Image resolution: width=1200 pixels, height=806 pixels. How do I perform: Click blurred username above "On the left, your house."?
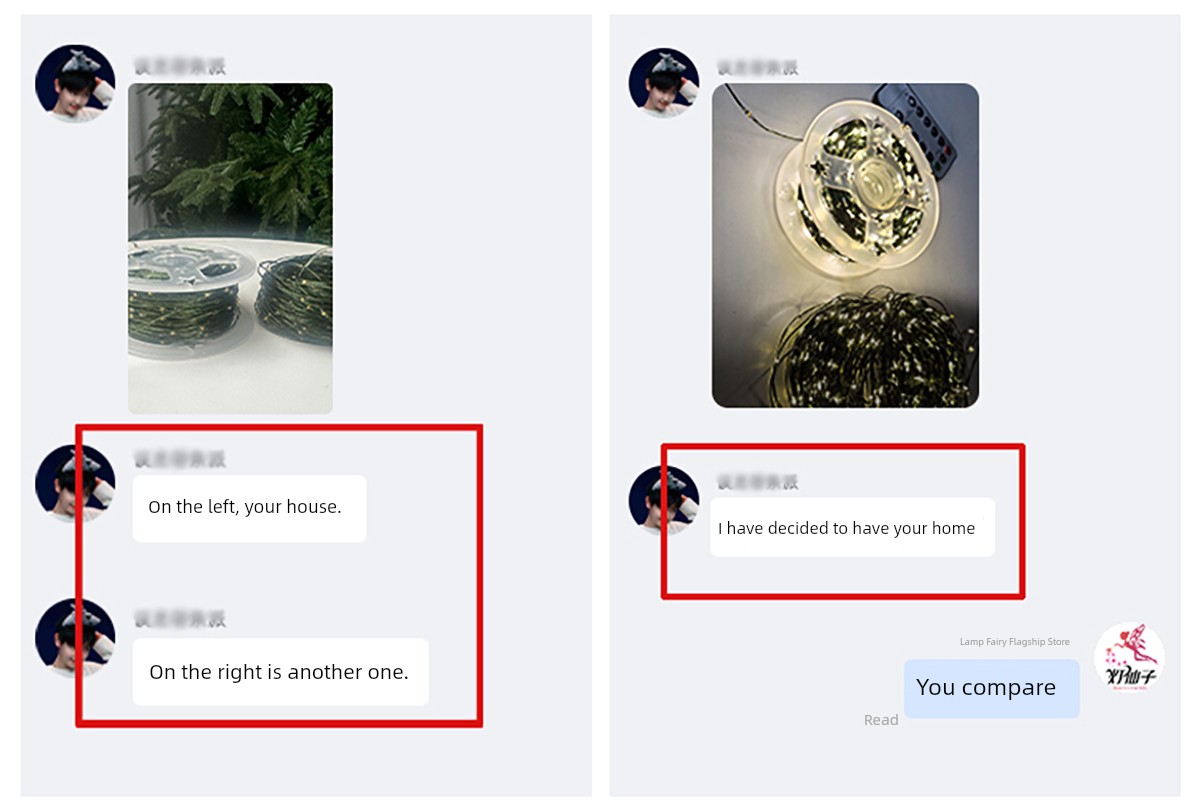pyautogui.click(x=180, y=459)
